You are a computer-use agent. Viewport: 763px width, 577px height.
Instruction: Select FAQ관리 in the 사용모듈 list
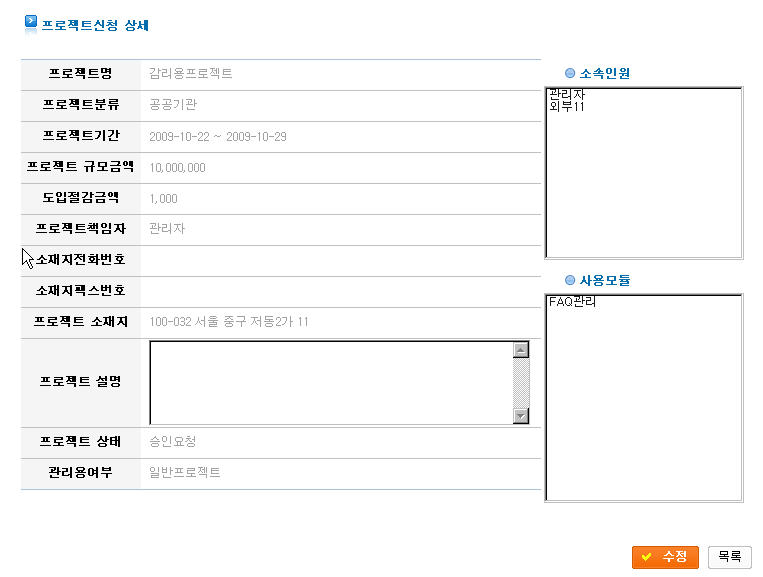tap(572, 302)
